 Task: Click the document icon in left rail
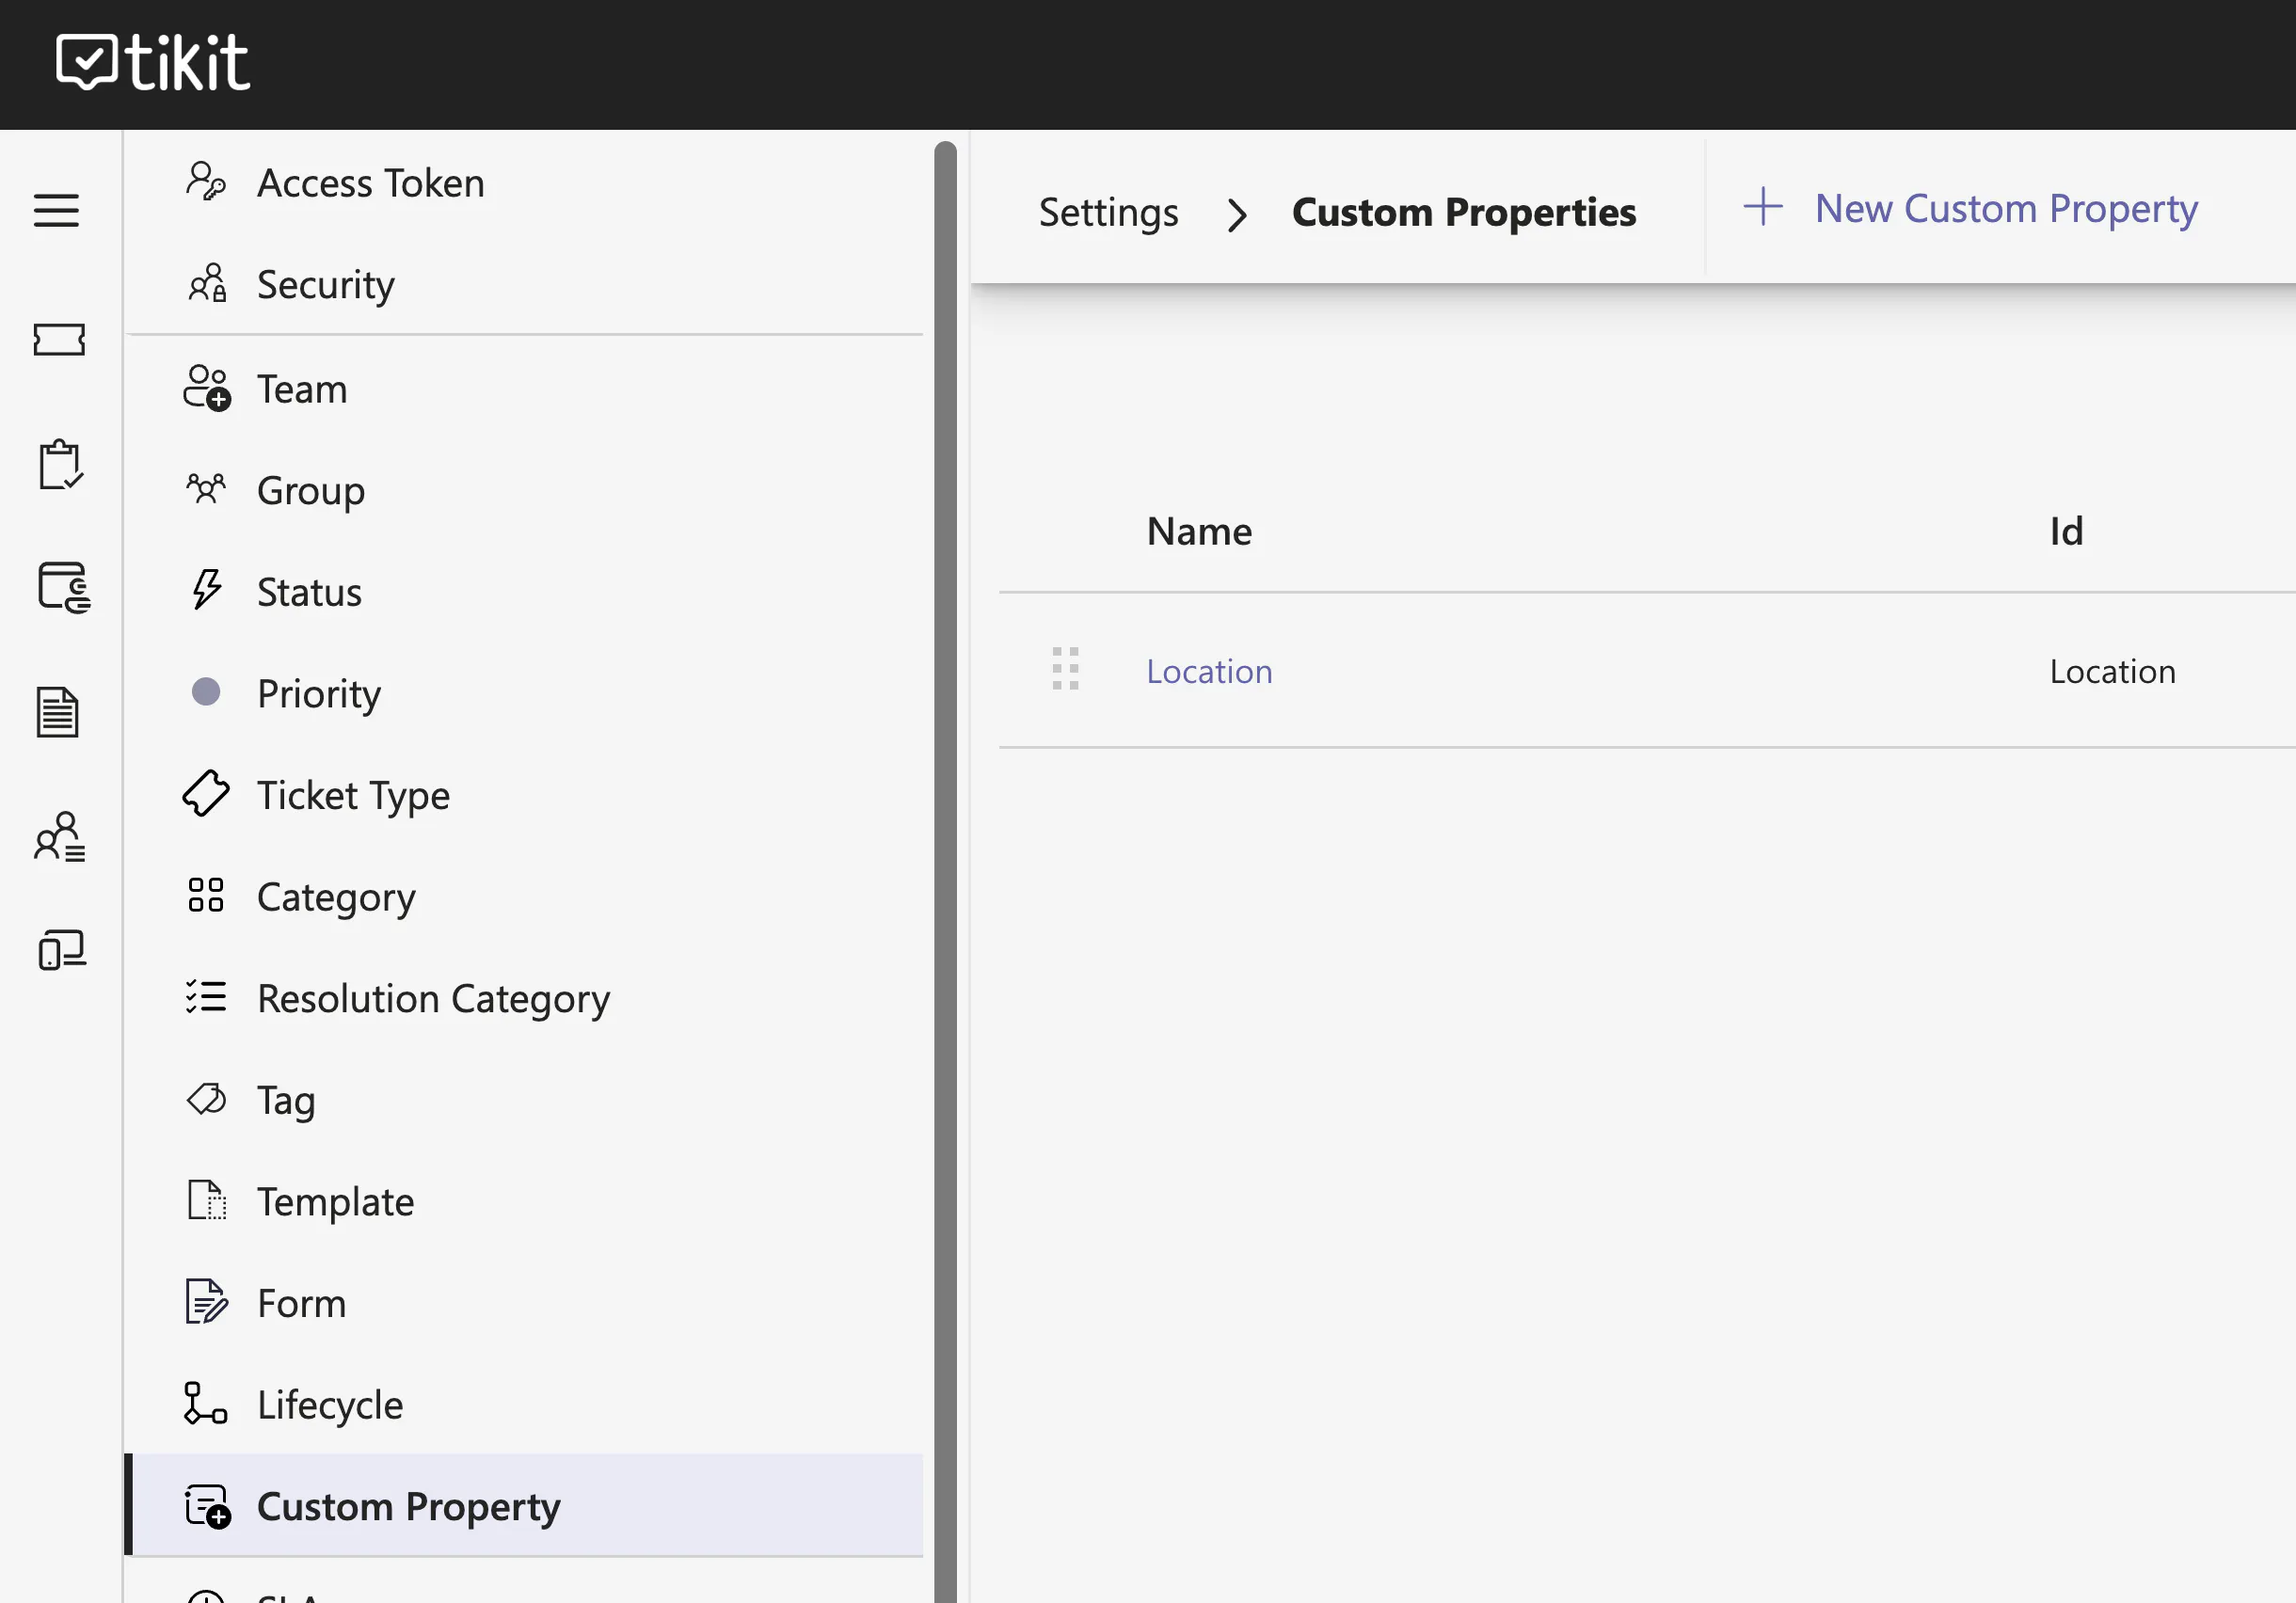point(58,712)
